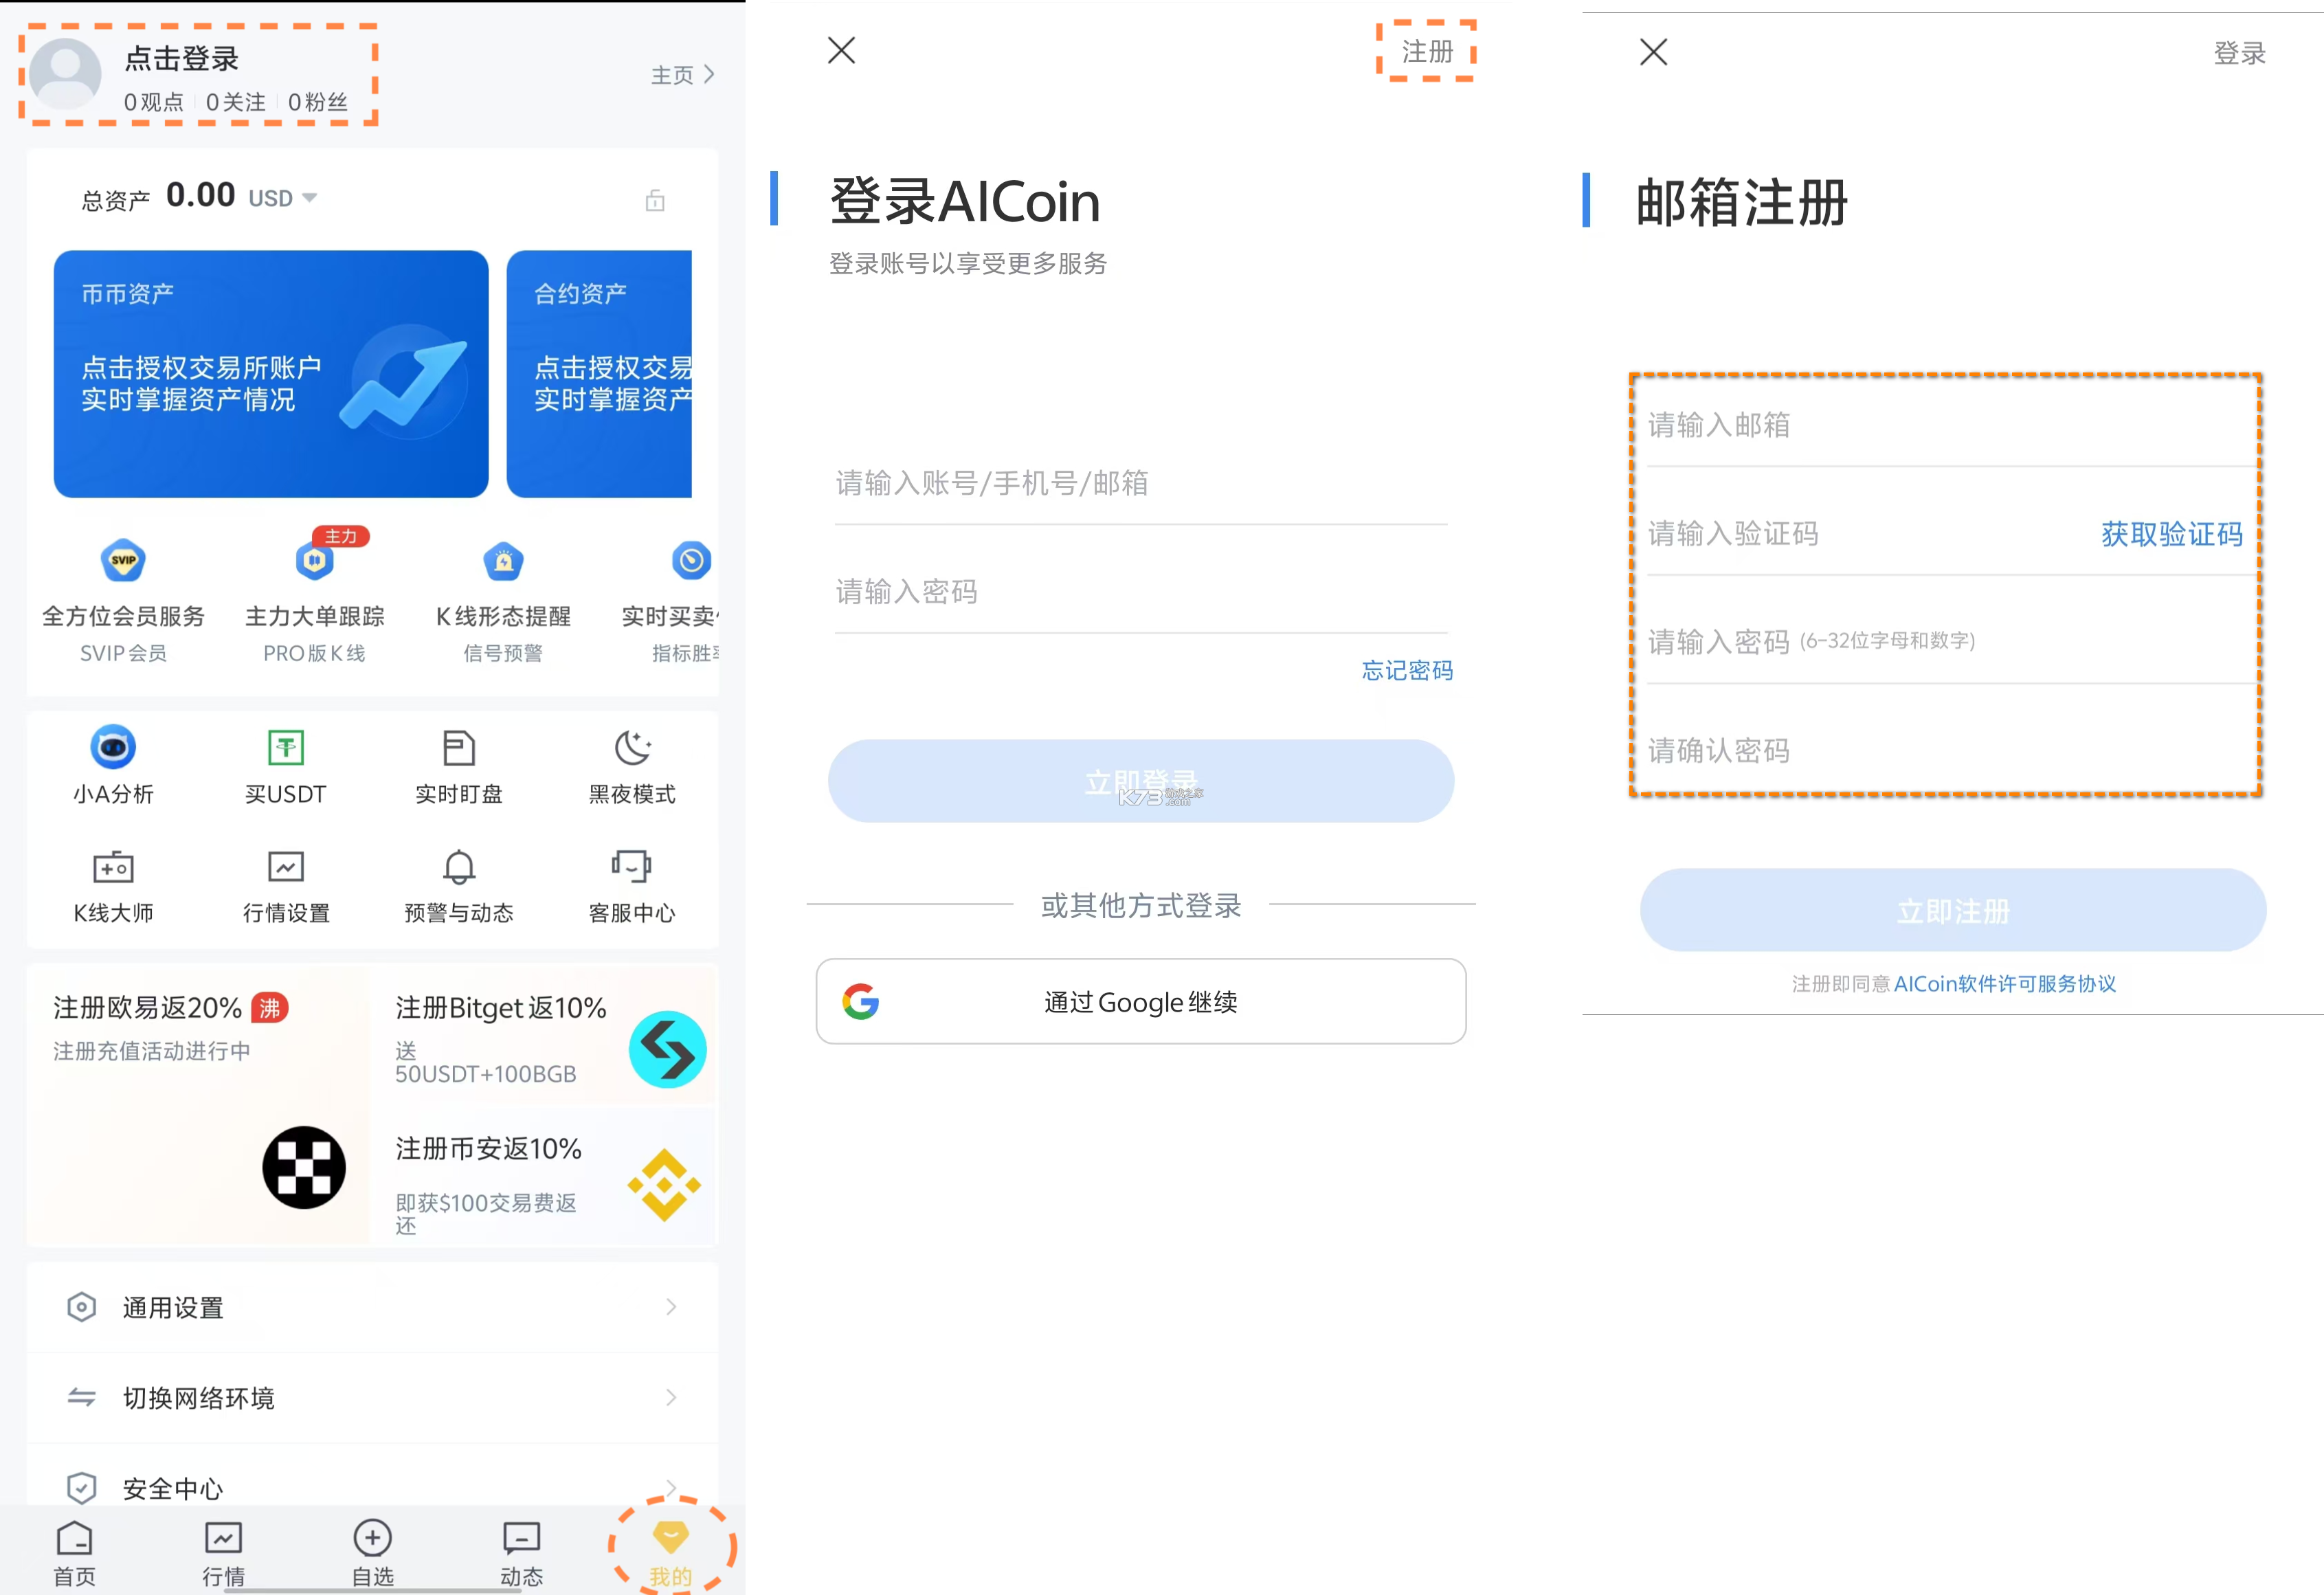Switch to the 行情 bottom tab
2324x1595 pixels.
(x=223, y=1554)
